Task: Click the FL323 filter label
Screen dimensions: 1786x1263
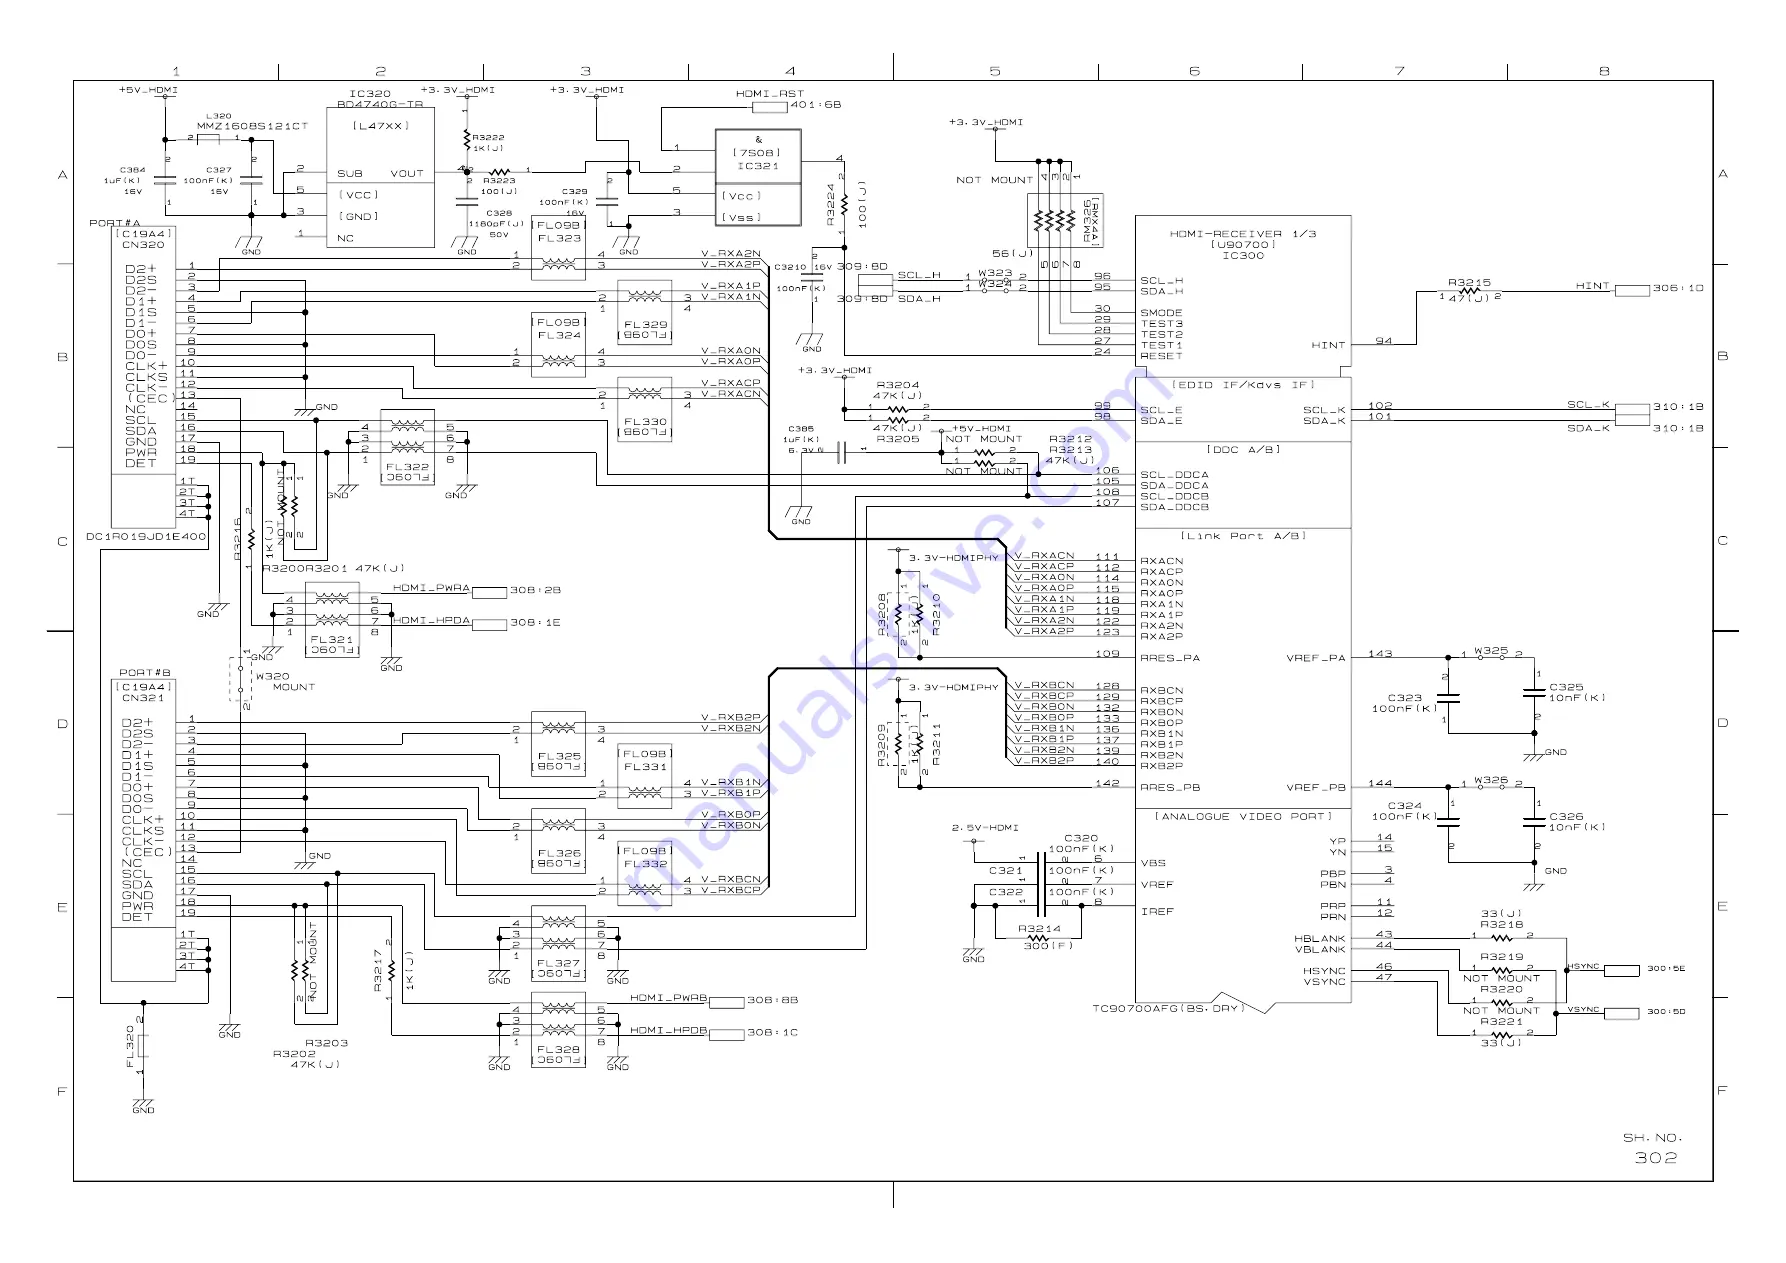Action: click(559, 238)
